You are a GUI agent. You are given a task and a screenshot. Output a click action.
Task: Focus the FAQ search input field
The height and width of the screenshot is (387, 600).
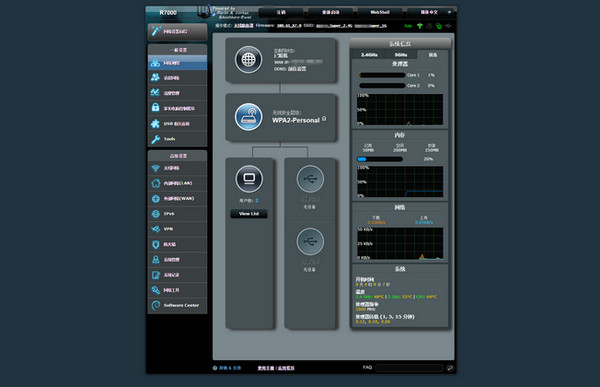409,368
